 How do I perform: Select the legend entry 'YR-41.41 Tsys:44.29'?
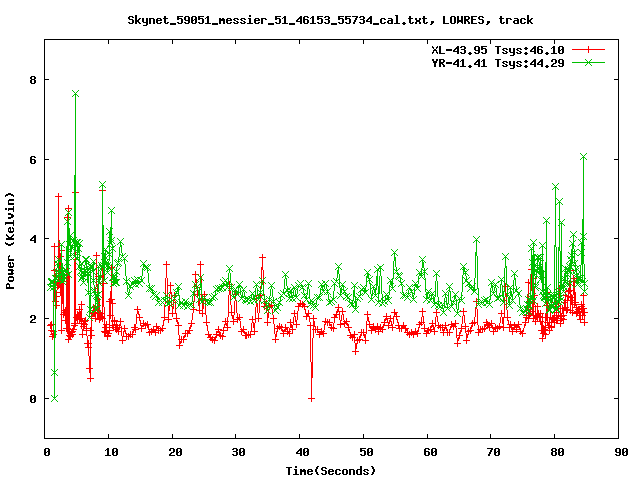[x=498, y=63]
